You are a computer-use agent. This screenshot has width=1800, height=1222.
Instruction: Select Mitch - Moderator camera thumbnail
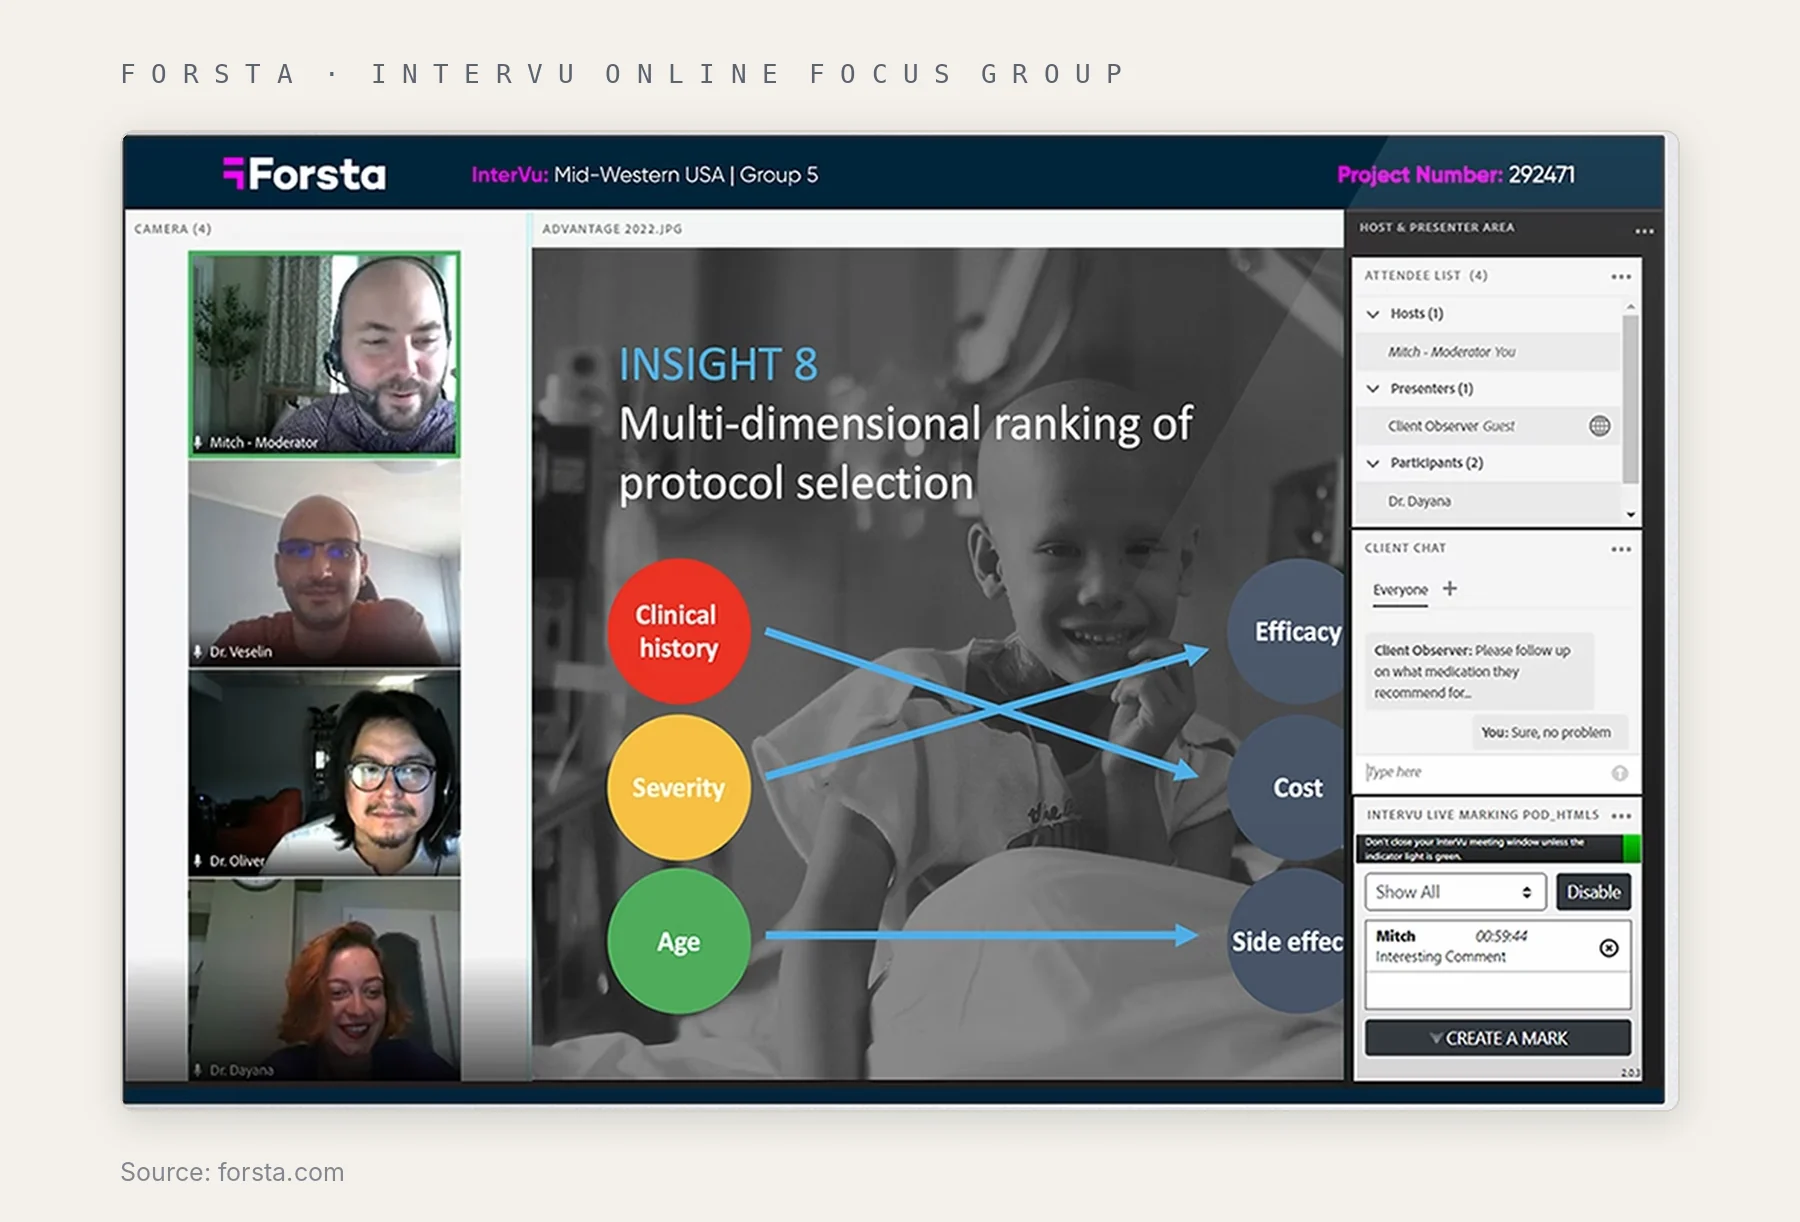[325, 354]
